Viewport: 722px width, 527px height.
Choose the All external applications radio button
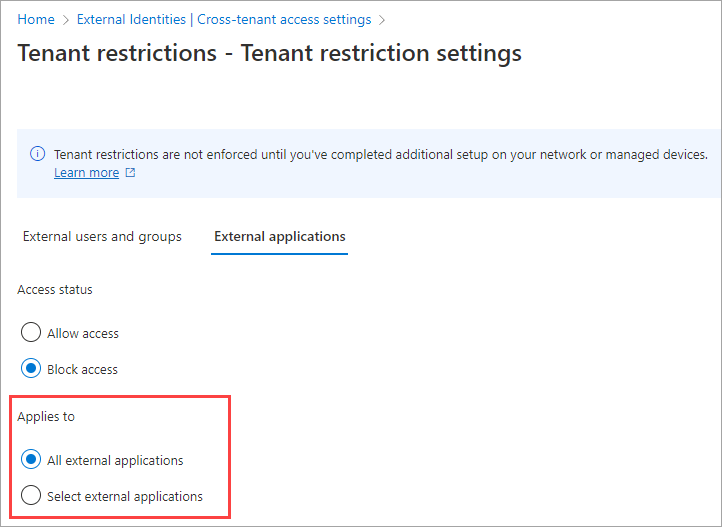click(31, 461)
